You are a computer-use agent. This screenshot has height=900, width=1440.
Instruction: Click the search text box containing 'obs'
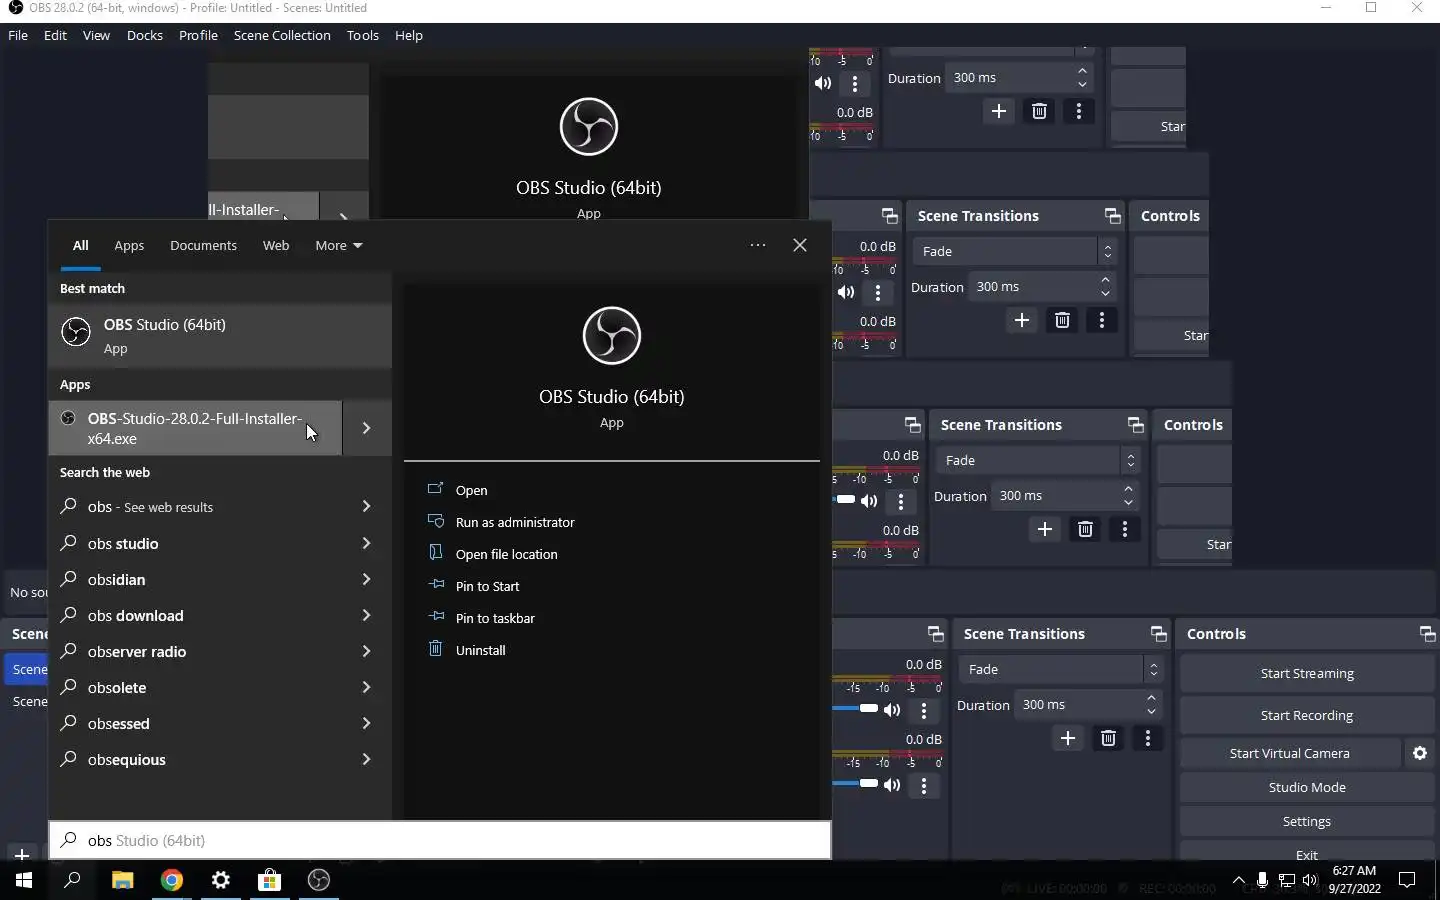tap(440, 840)
